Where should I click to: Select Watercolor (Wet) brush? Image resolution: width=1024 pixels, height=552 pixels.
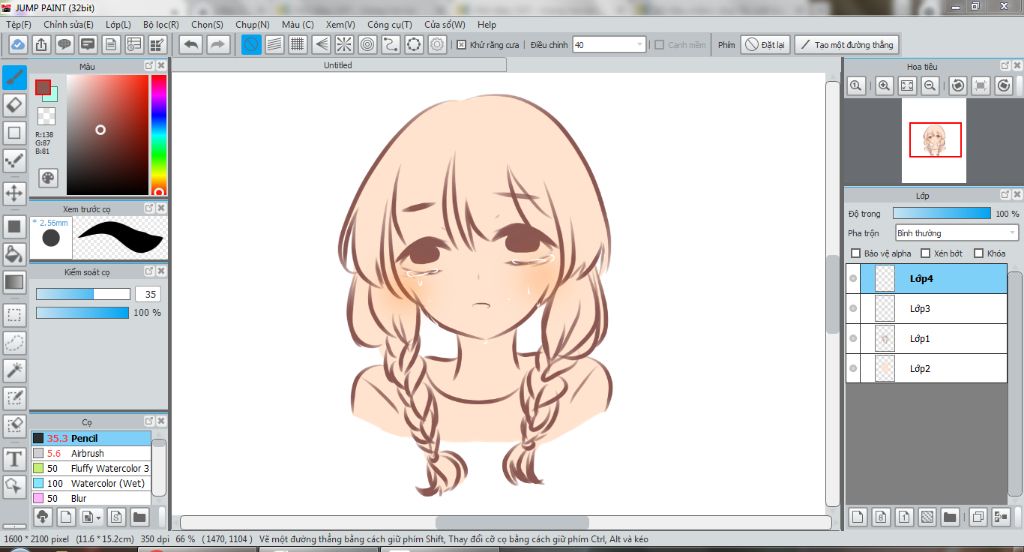(x=91, y=483)
